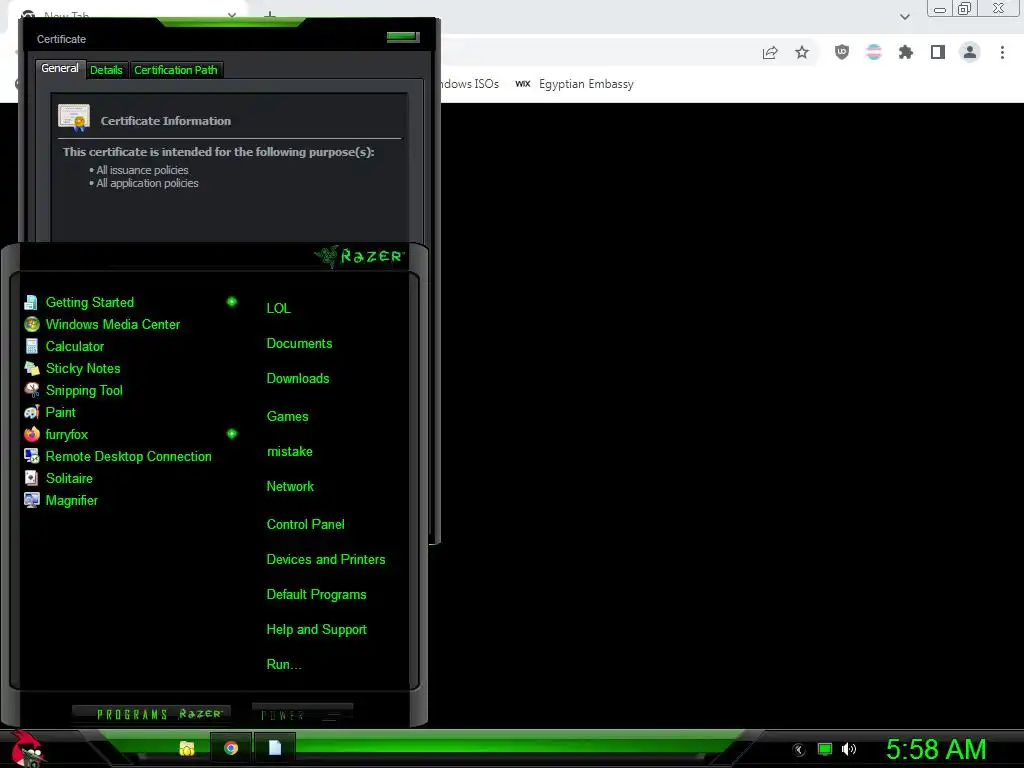Select the General tab in Certificate dialog
This screenshot has width=1024, height=768.
tap(60, 69)
